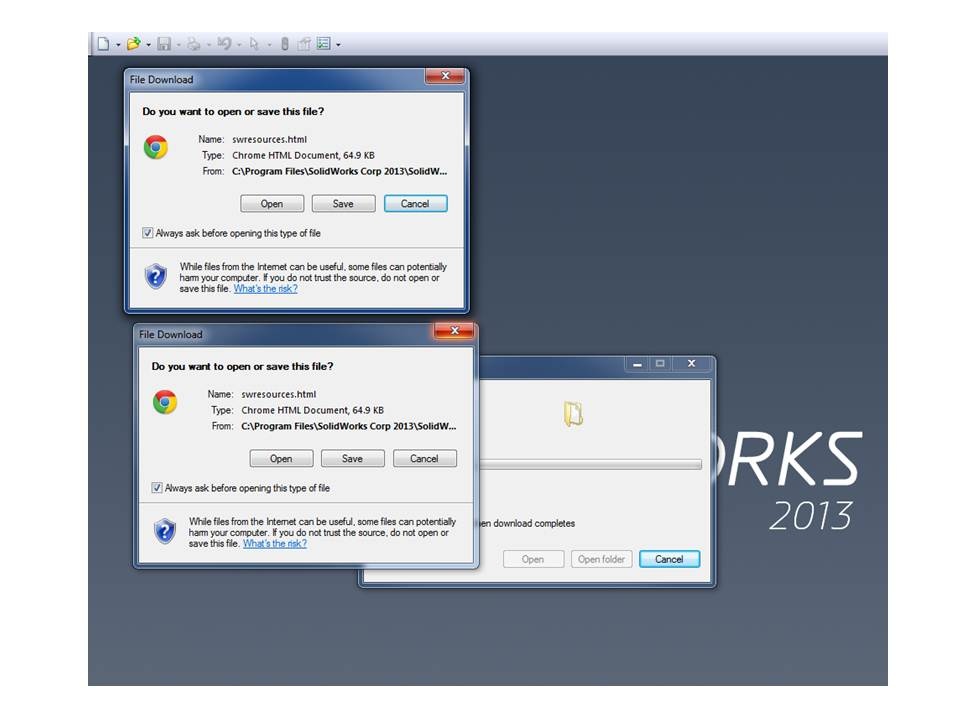Screen dimensions: 960x720
Task: Minimize the download progress window
Action: 637,364
